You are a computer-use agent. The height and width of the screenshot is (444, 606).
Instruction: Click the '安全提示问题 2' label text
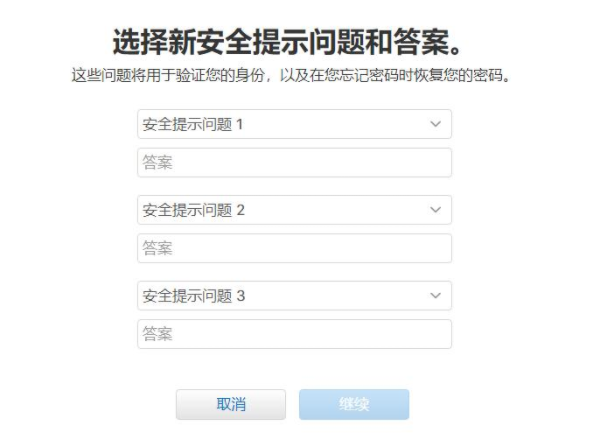point(194,211)
